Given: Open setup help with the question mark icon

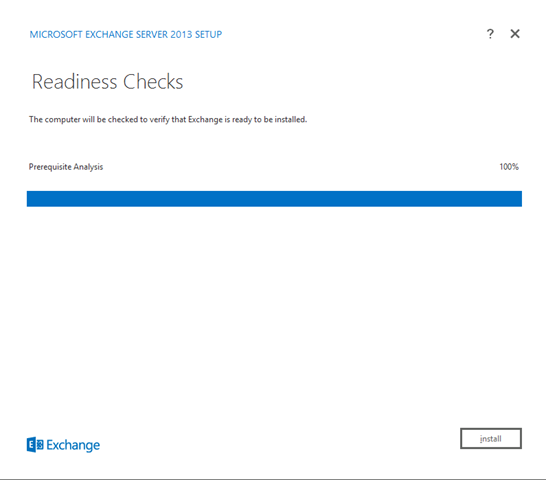Looking at the screenshot, I should (490, 34).
